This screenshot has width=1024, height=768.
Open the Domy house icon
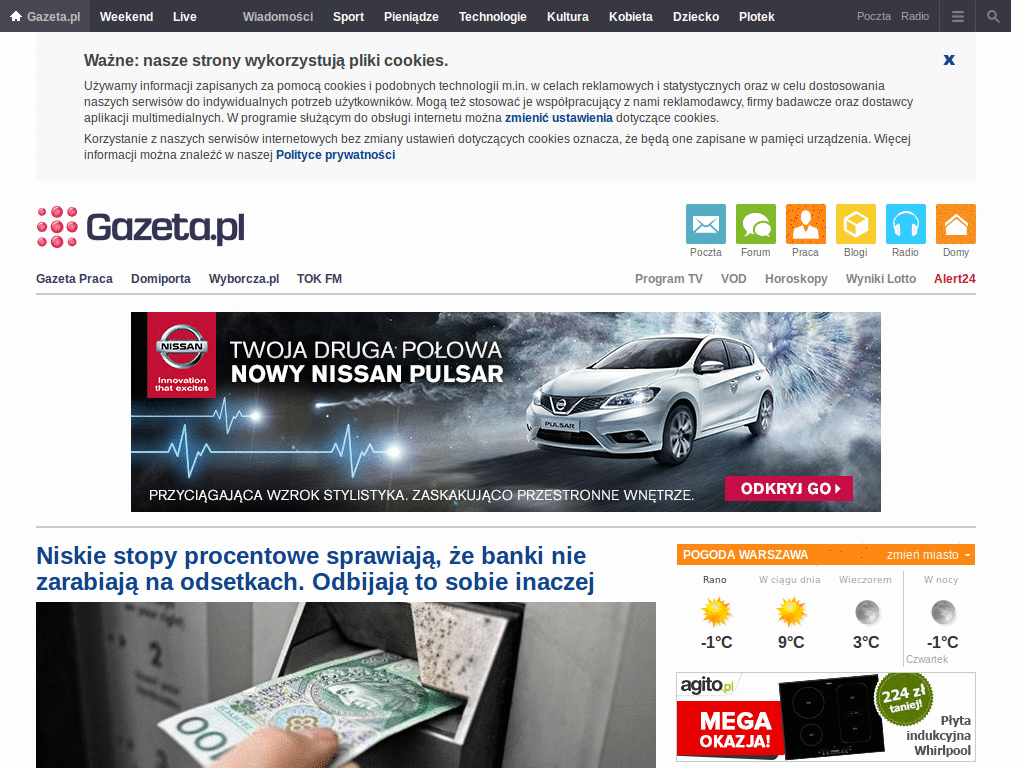coord(956,224)
